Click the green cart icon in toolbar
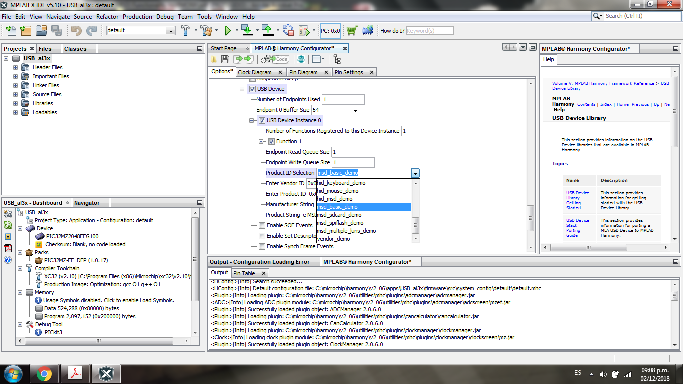This screenshot has width=684, height=385. tap(352, 31)
